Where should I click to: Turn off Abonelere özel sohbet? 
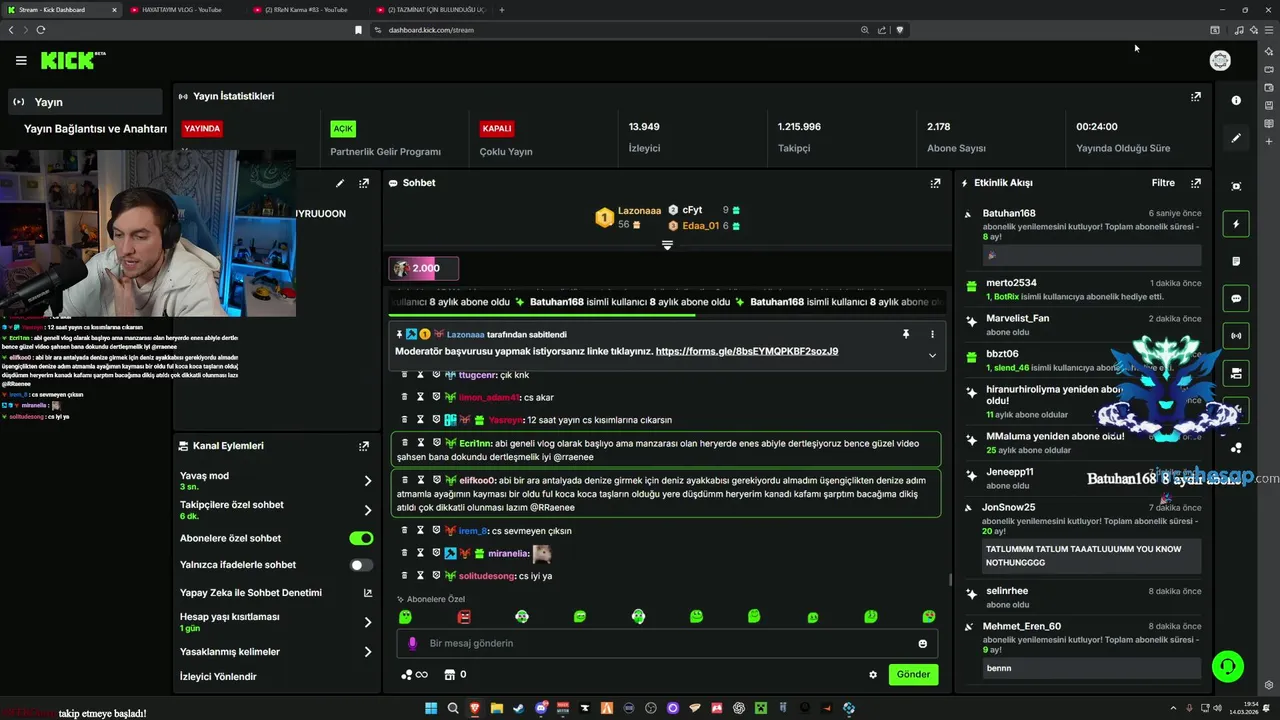361,538
